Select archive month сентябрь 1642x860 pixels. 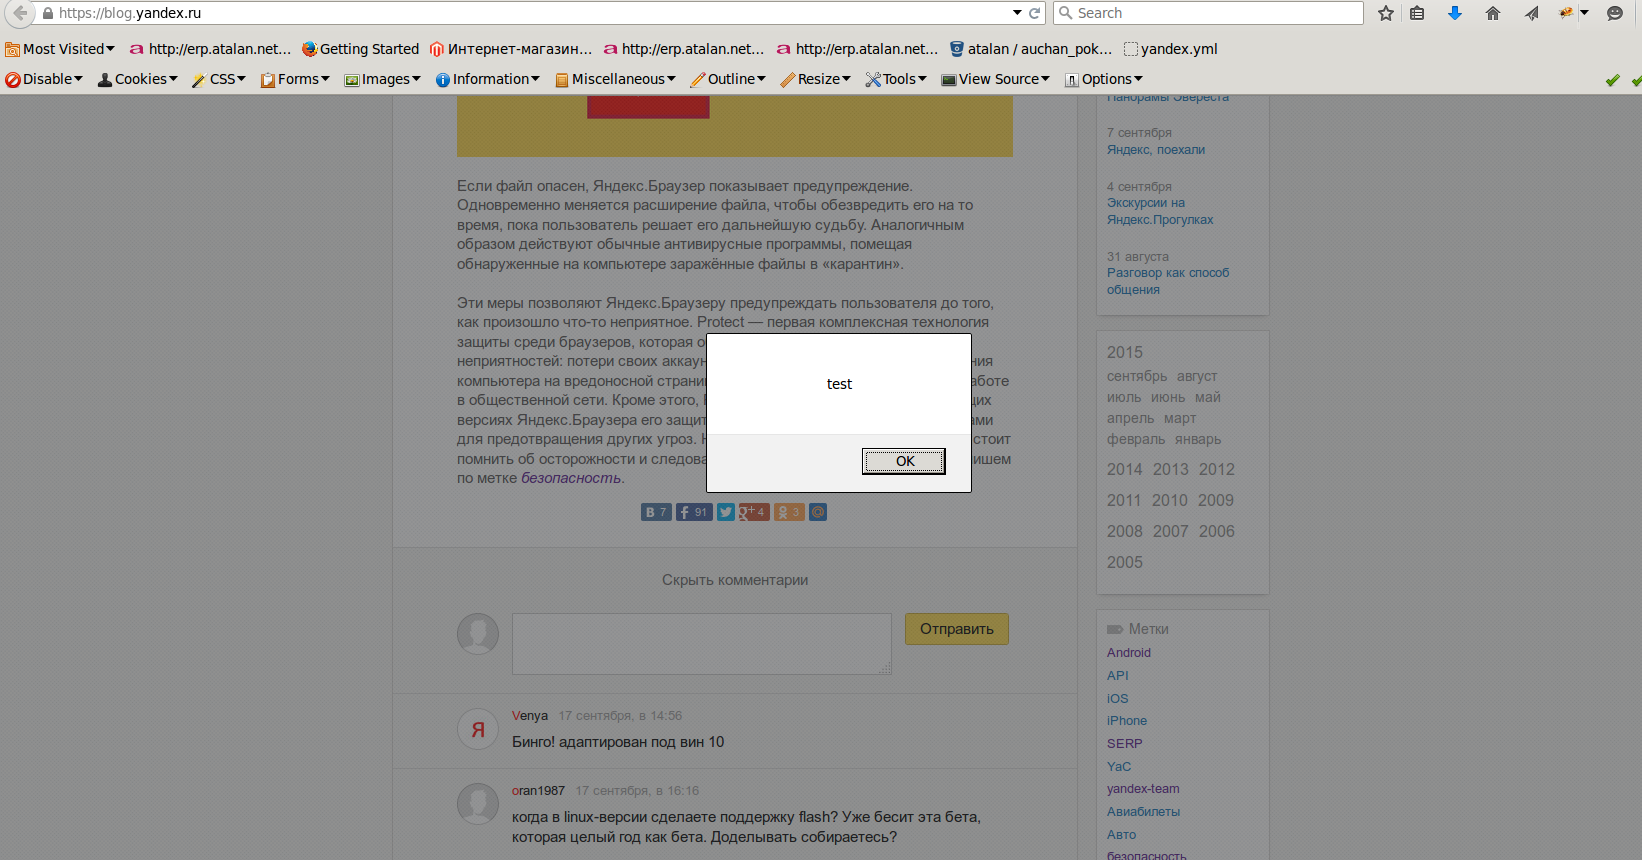pyautogui.click(x=1137, y=376)
